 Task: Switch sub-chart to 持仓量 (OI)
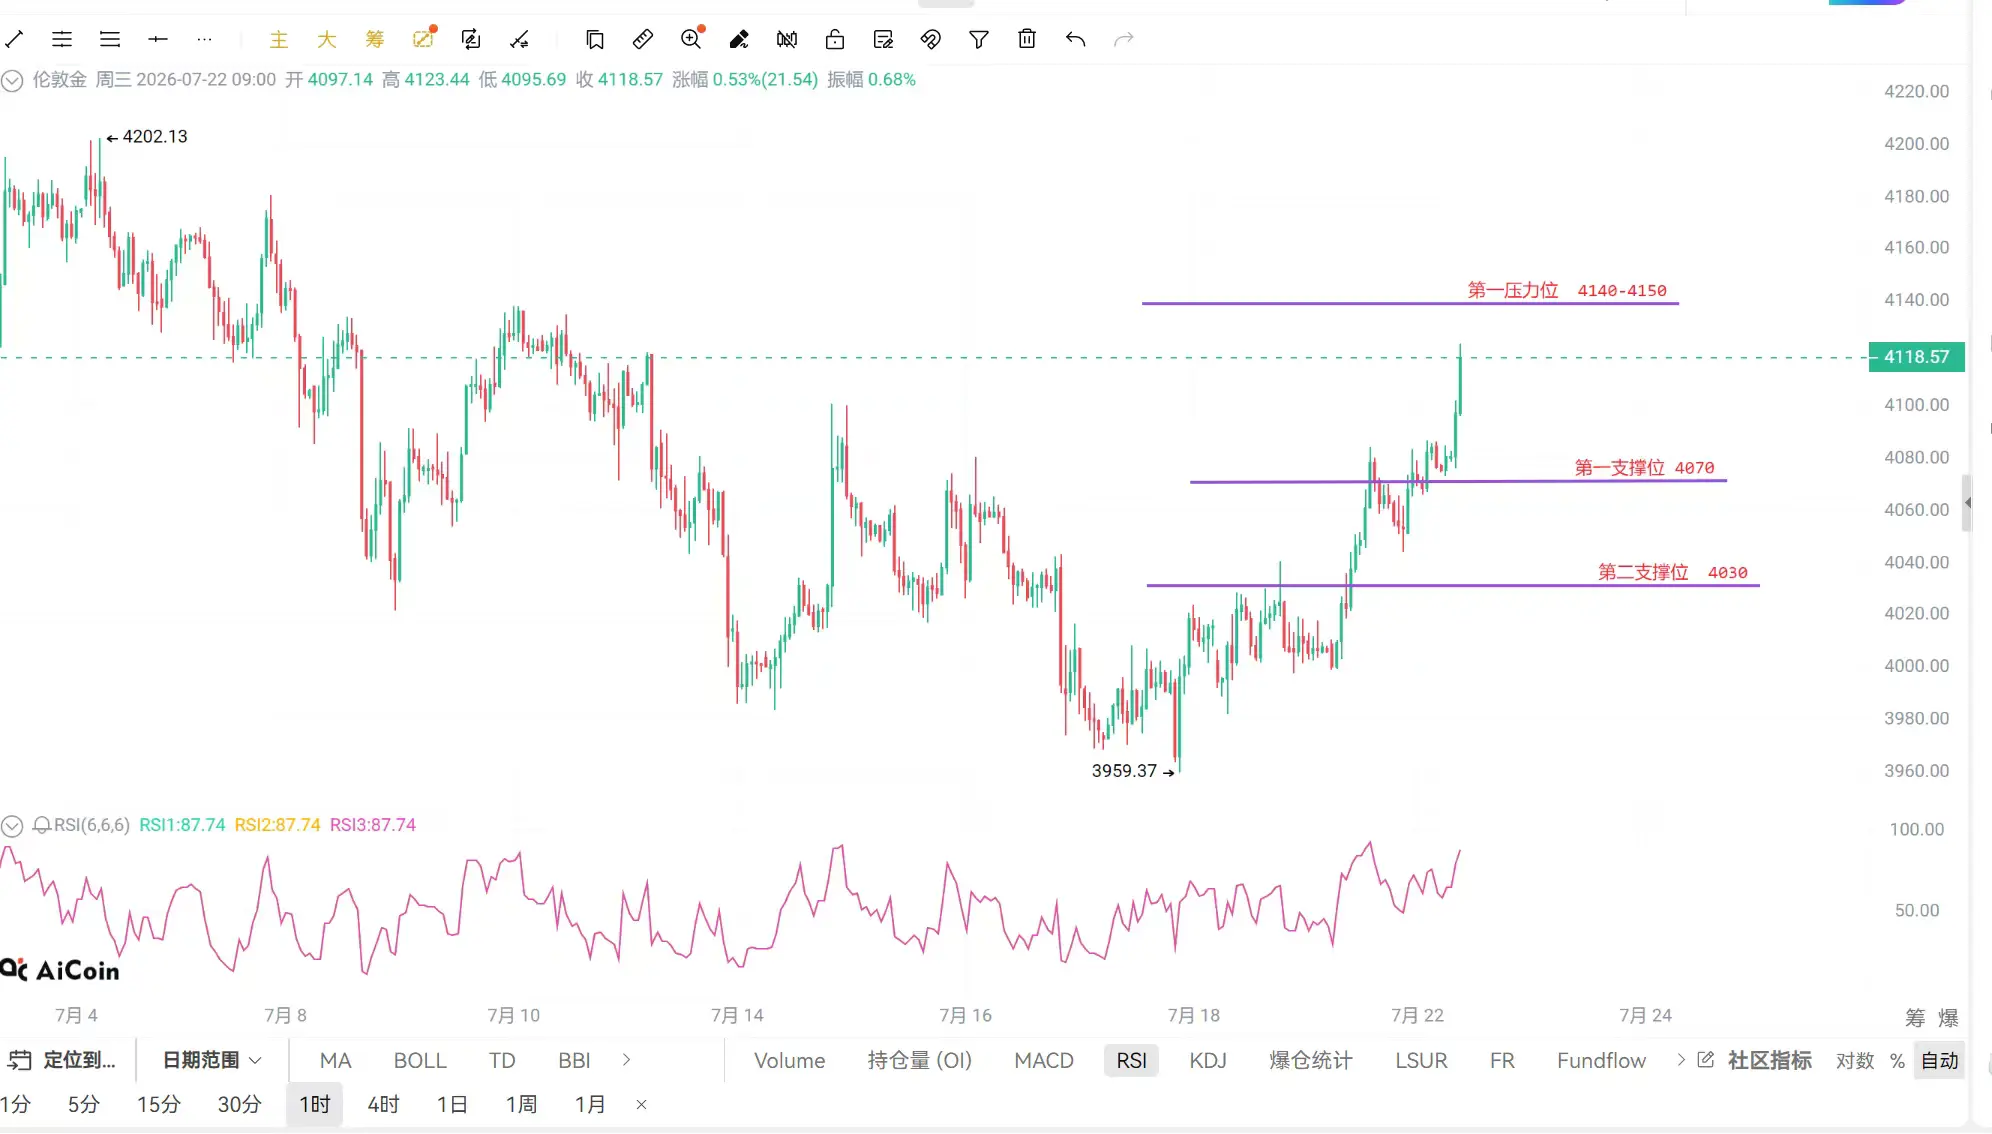(920, 1060)
